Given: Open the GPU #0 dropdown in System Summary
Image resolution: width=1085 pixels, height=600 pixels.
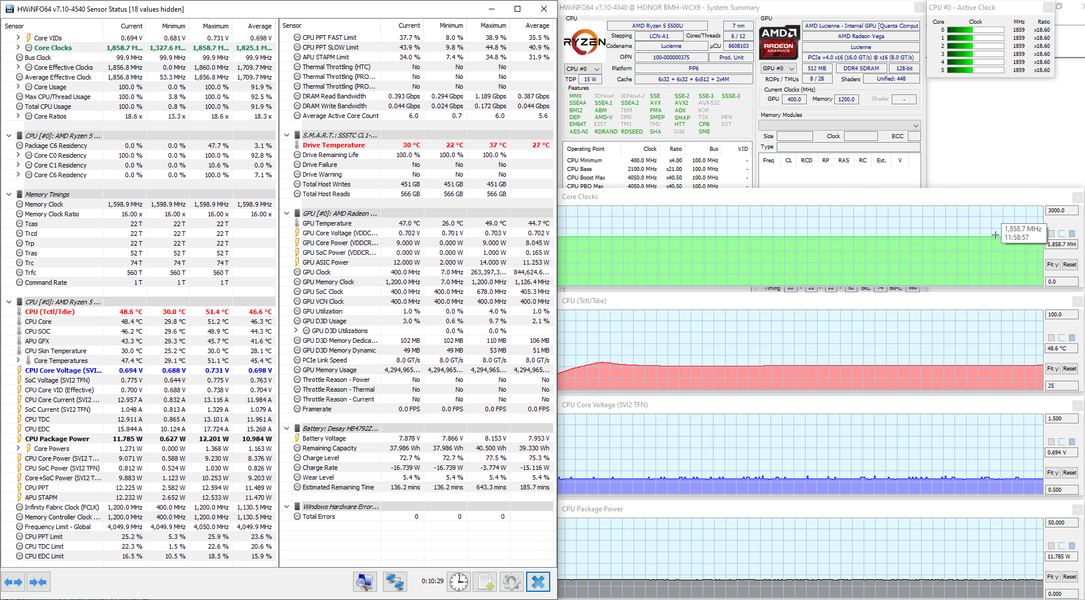Looking at the screenshot, I should (778, 69).
